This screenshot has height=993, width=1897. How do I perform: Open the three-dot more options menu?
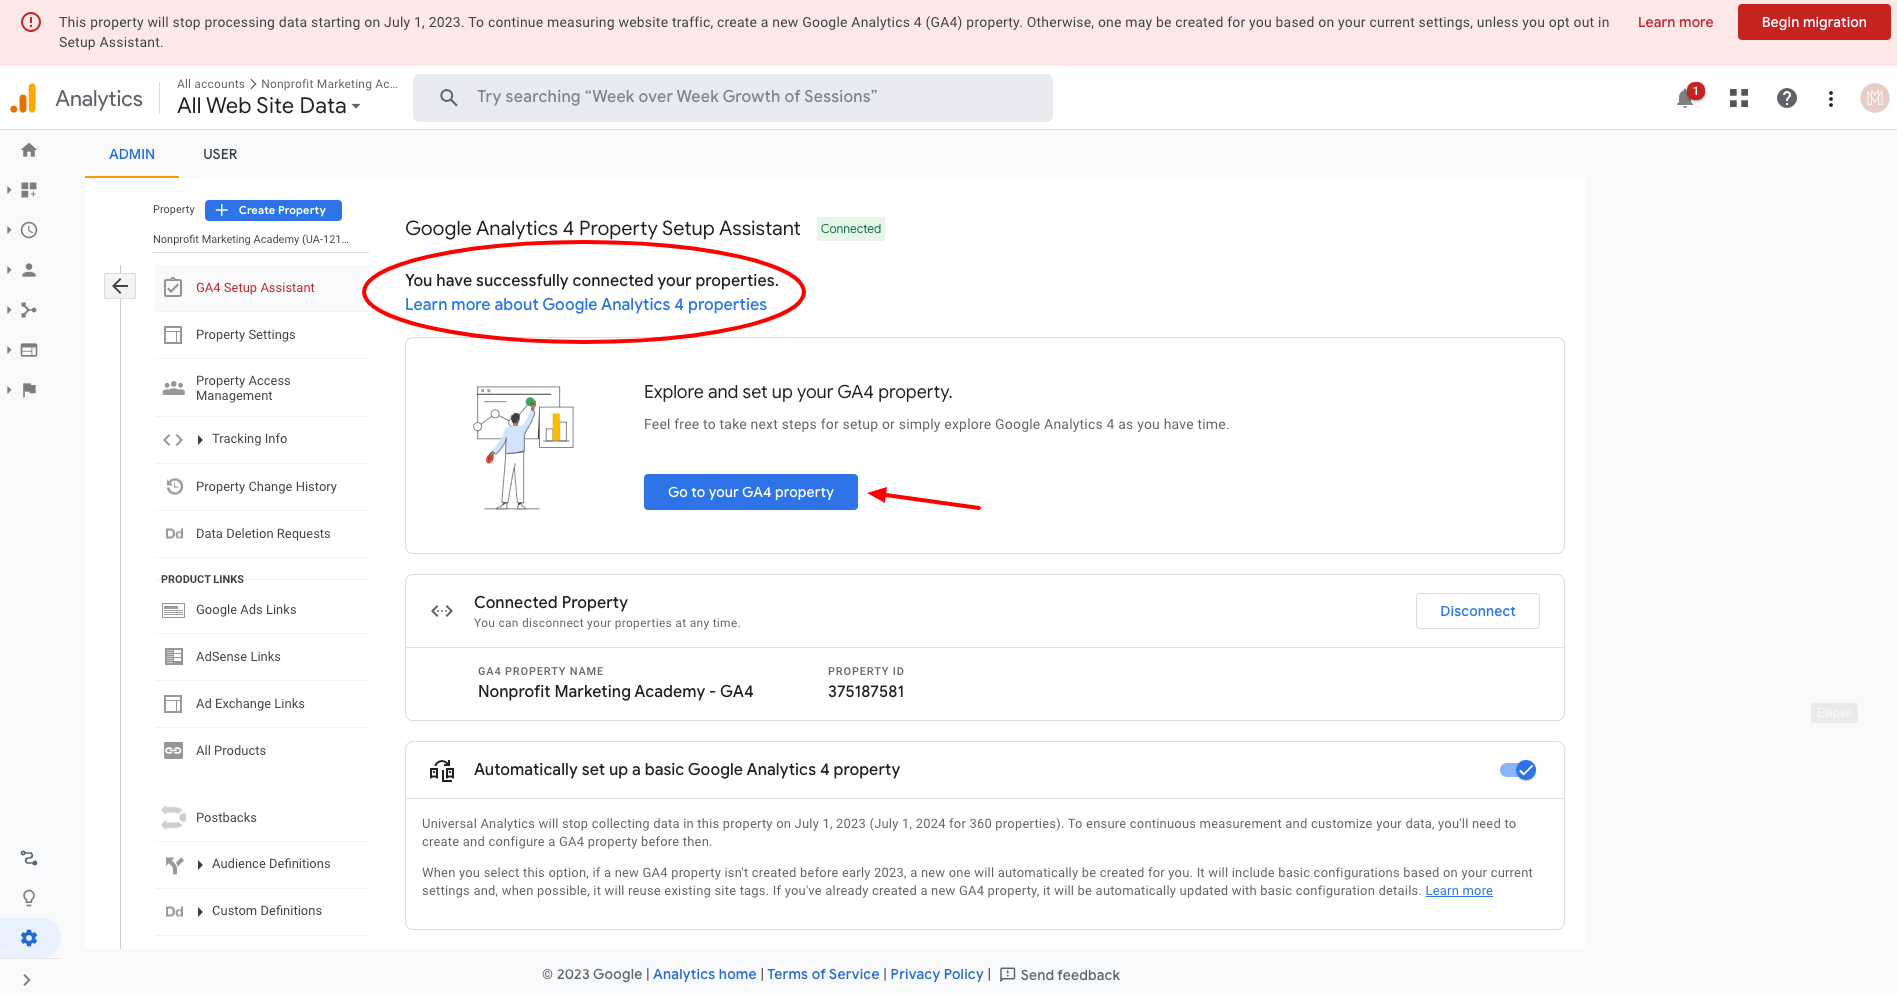pos(1831,98)
